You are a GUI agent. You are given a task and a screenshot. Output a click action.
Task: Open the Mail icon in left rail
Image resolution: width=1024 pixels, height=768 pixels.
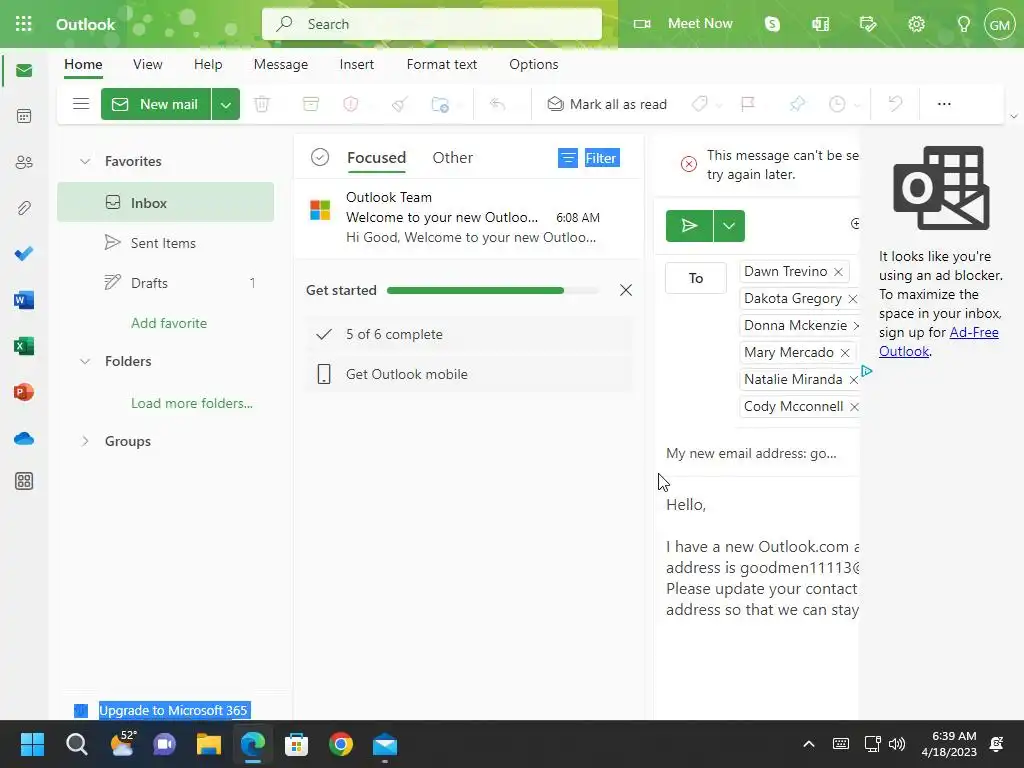click(24, 71)
